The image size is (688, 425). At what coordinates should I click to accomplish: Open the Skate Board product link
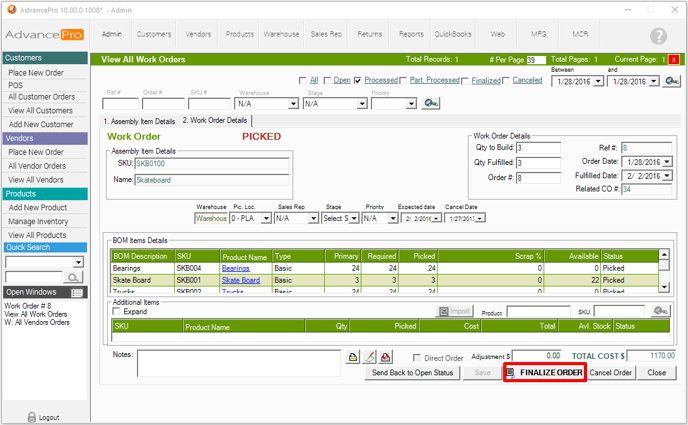[x=240, y=280]
